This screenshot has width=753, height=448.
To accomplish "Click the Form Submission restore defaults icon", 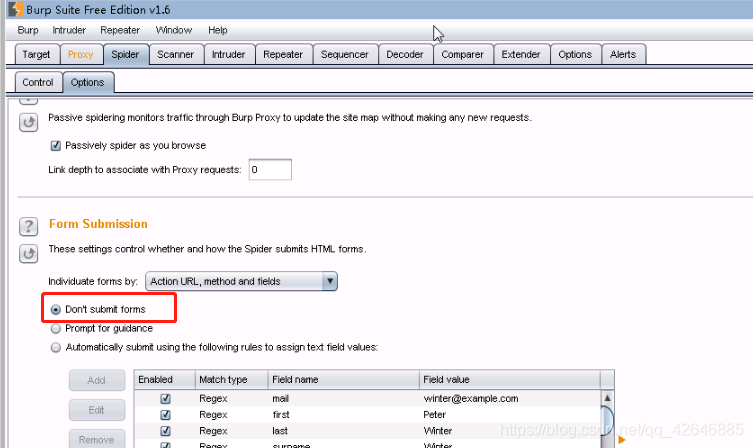I will [x=30, y=253].
